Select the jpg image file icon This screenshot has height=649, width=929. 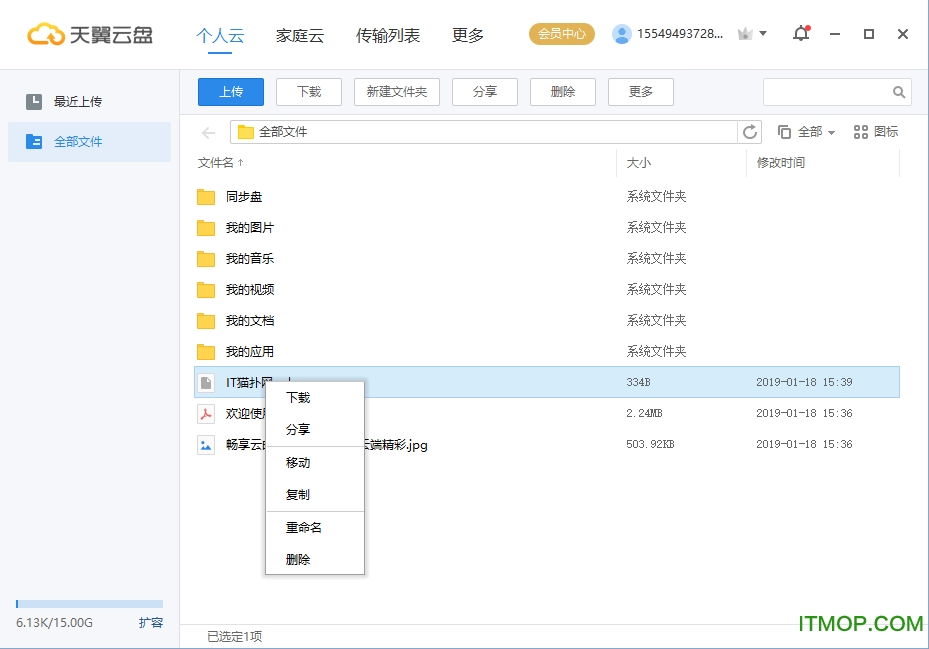point(206,445)
